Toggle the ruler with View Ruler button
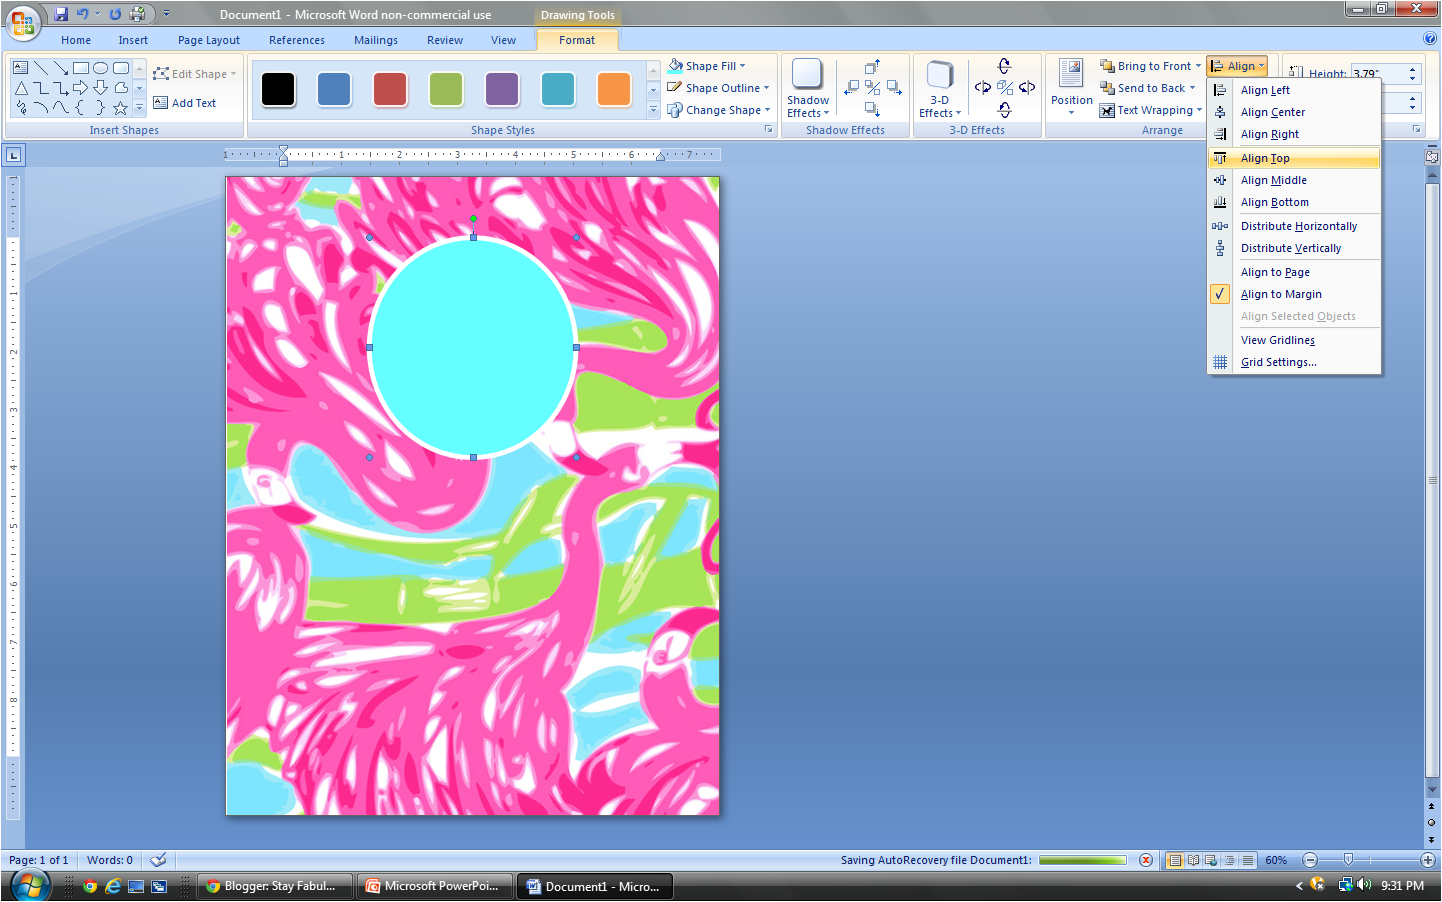Screen dimensions: 1442x902 click(1431, 157)
